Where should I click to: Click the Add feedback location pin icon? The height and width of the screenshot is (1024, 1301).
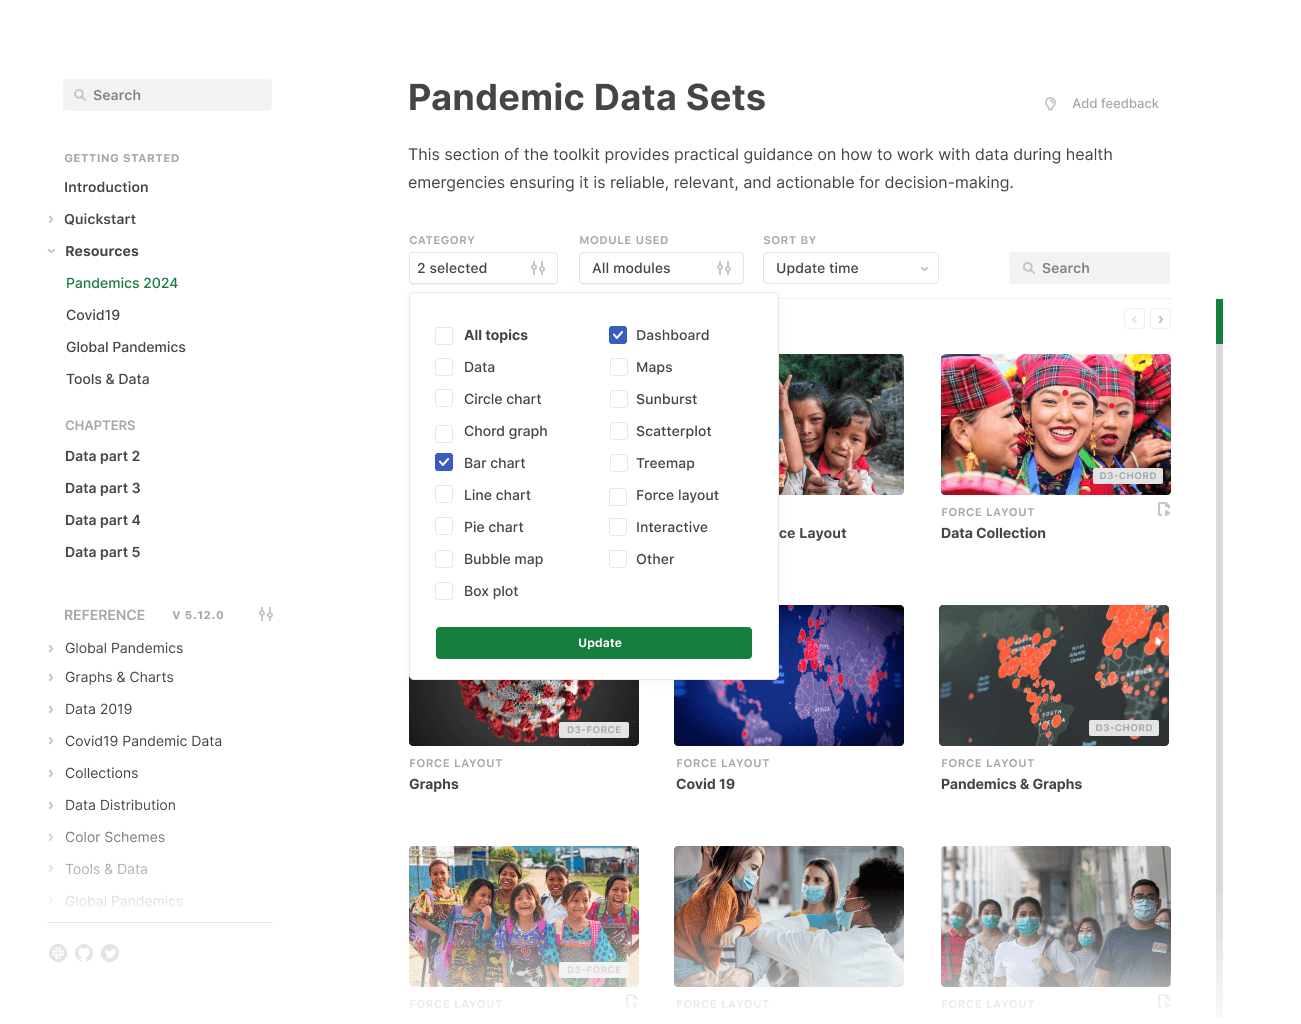tap(1050, 104)
